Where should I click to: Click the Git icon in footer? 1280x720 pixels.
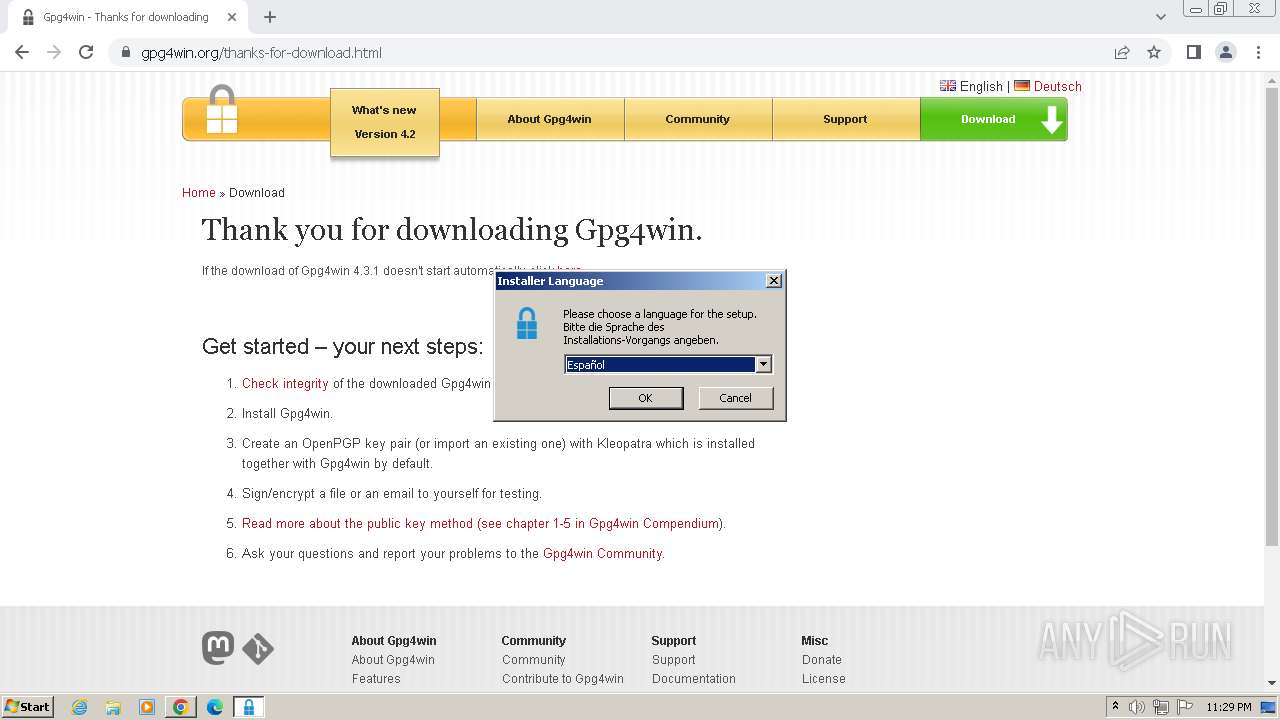pos(258,649)
